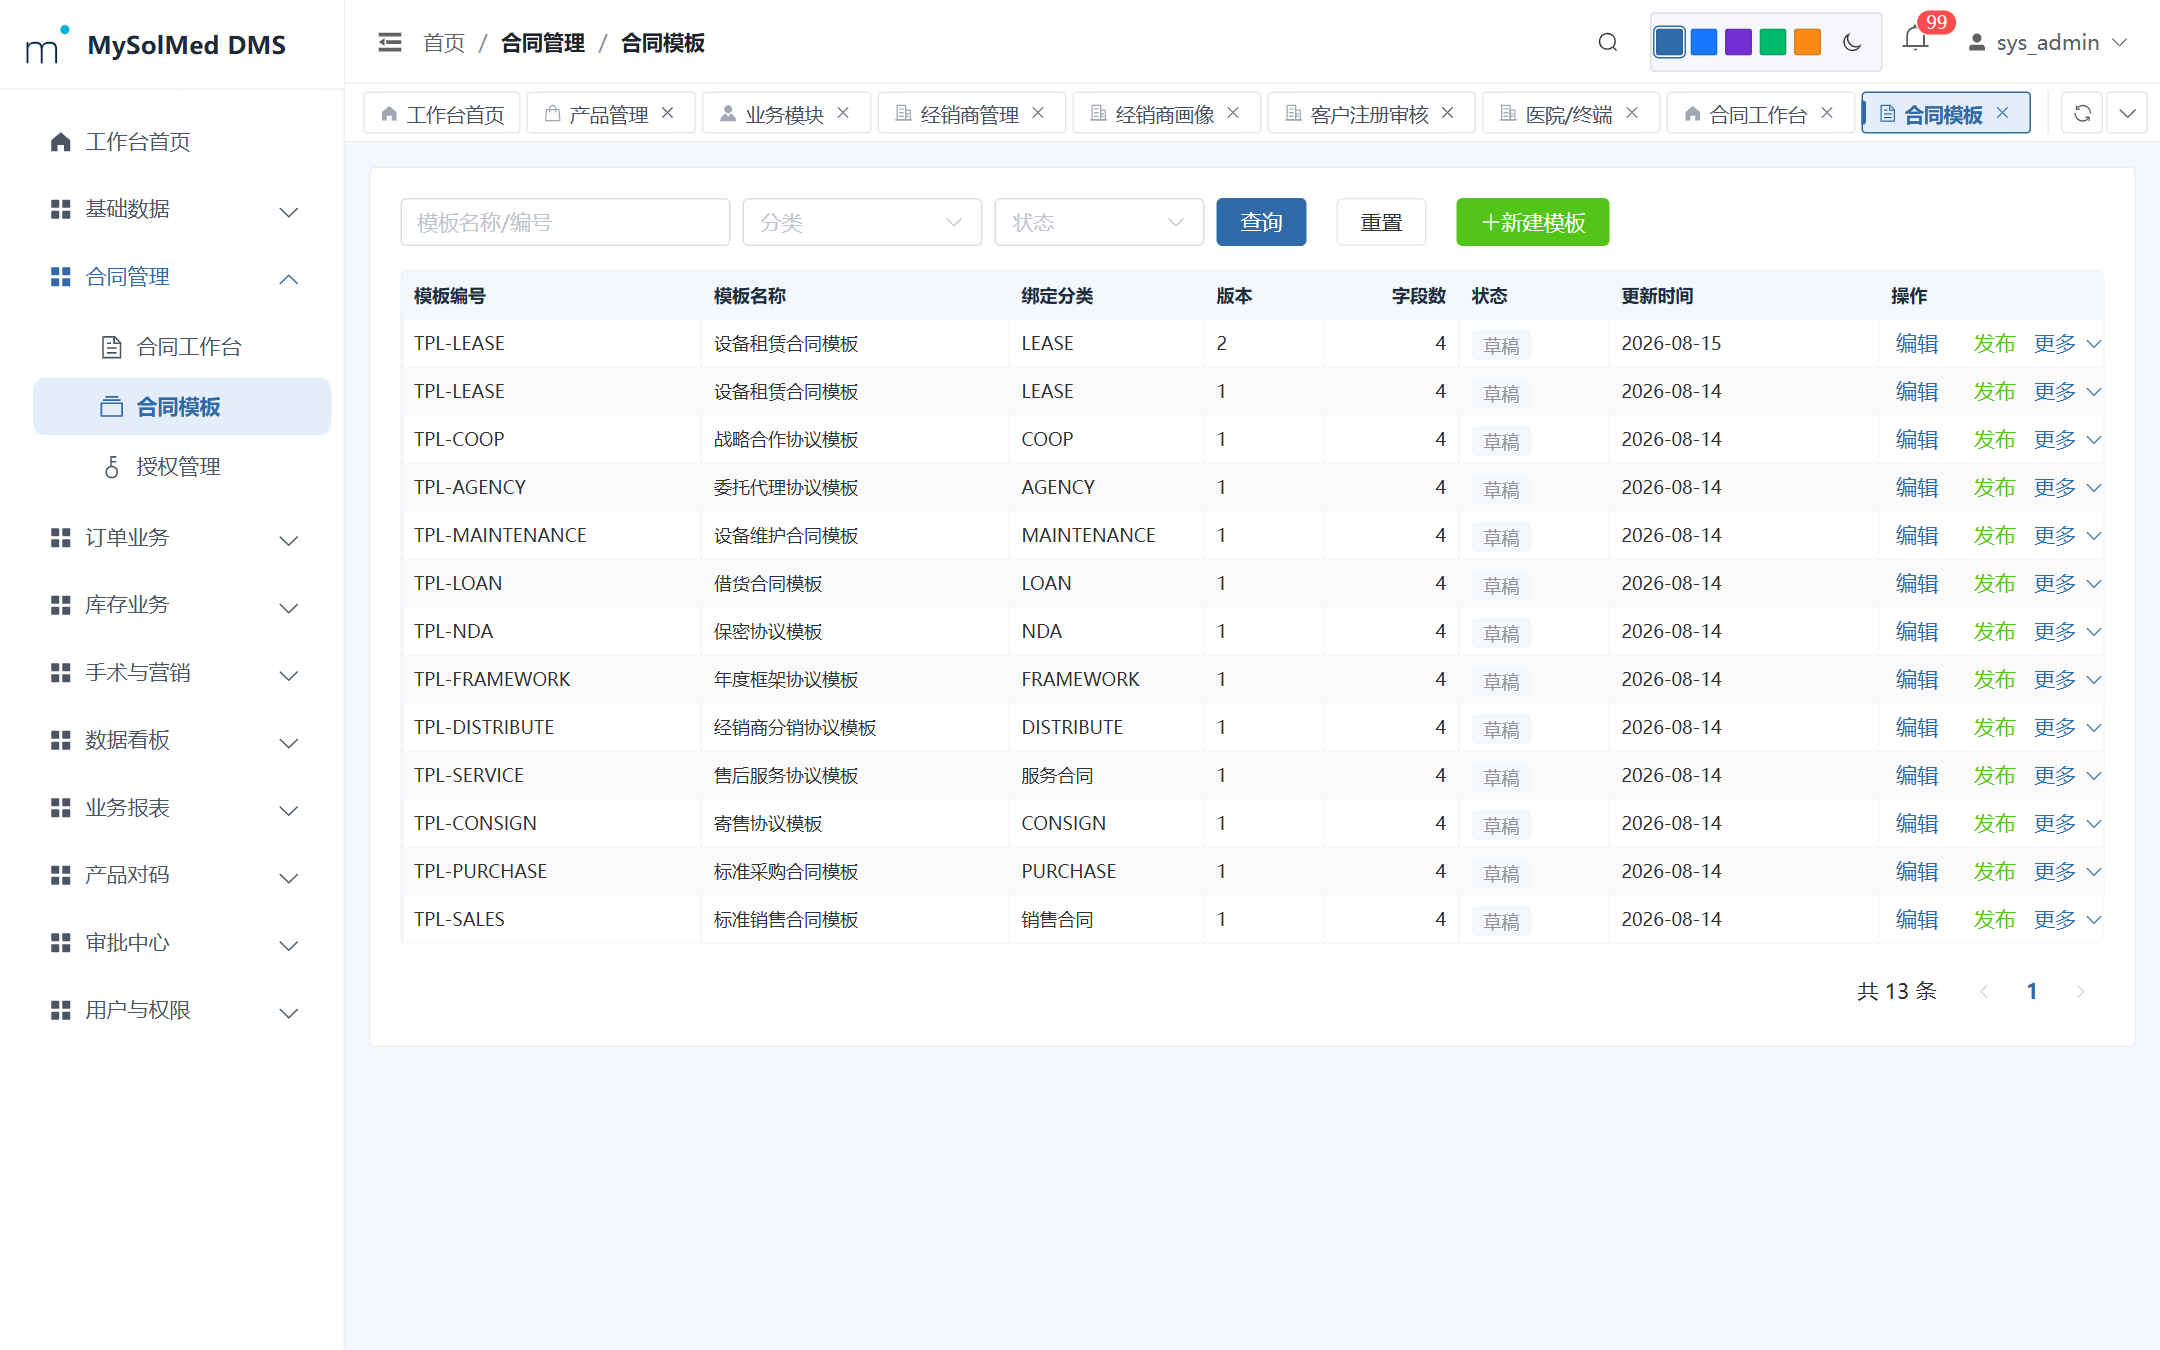Edit the TPL-COOP template row
The image size is (2160, 1350).
tap(1917, 440)
